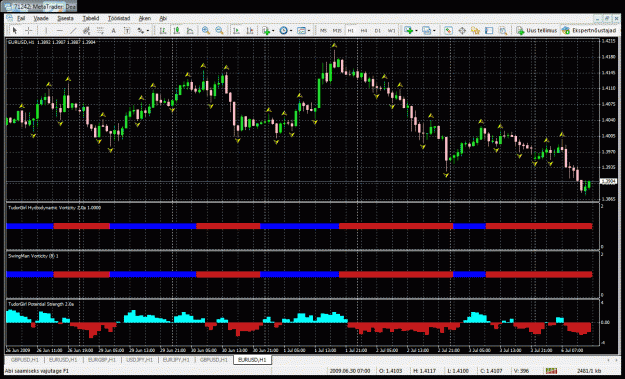Viewport: 625px width, 379px height.
Task: Open the Tabelid menu
Action: 91,18
